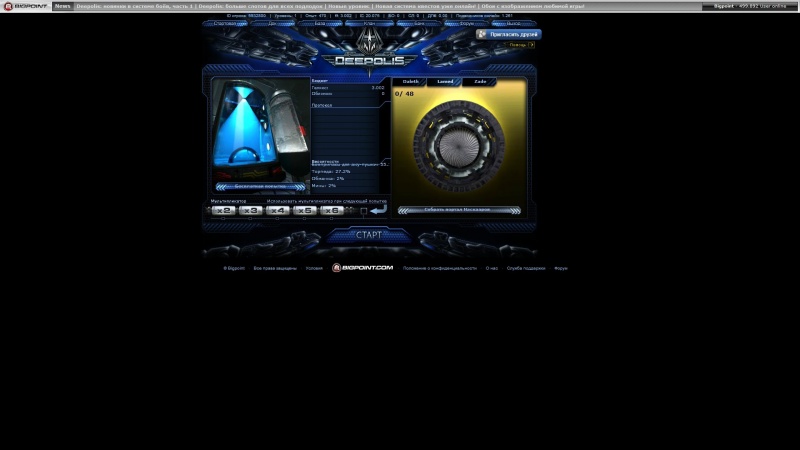
Task: Click the Bigpoint.com footer logo
Action: tap(363, 268)
